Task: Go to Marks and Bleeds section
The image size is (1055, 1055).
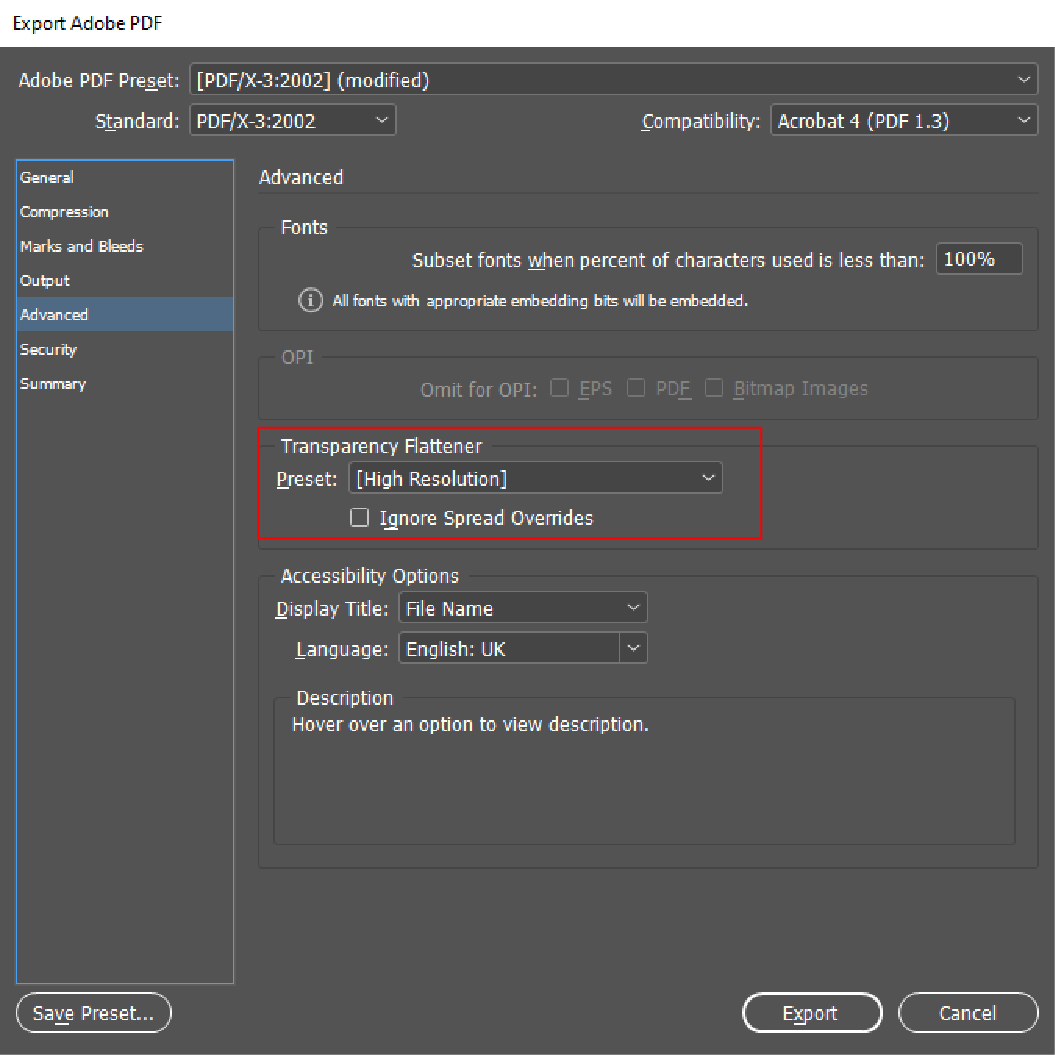Action: click(x=81, y=246)
